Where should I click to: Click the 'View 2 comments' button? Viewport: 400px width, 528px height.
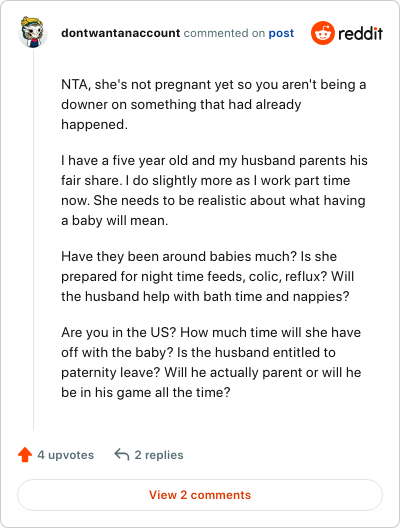(200, 495)
